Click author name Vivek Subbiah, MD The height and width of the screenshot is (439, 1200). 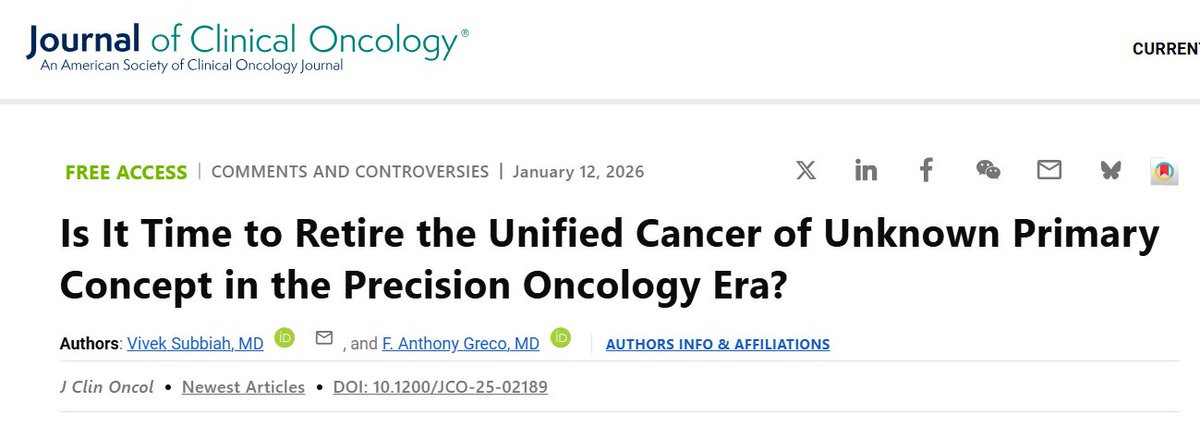[x=196, y=343]
